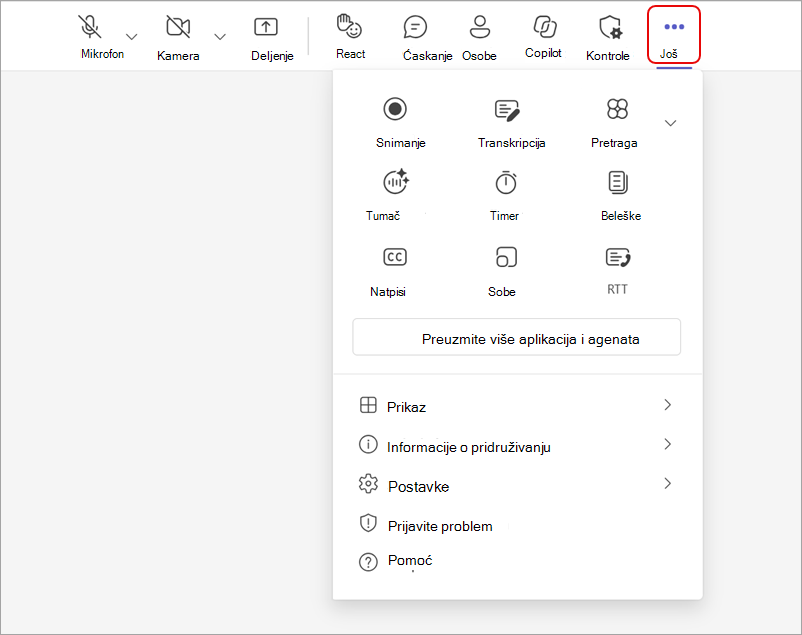The width and height of the screenshot is (802, 635).
Task: Start recording with the Snimanje icon
Action: click(x=395, y=109)
